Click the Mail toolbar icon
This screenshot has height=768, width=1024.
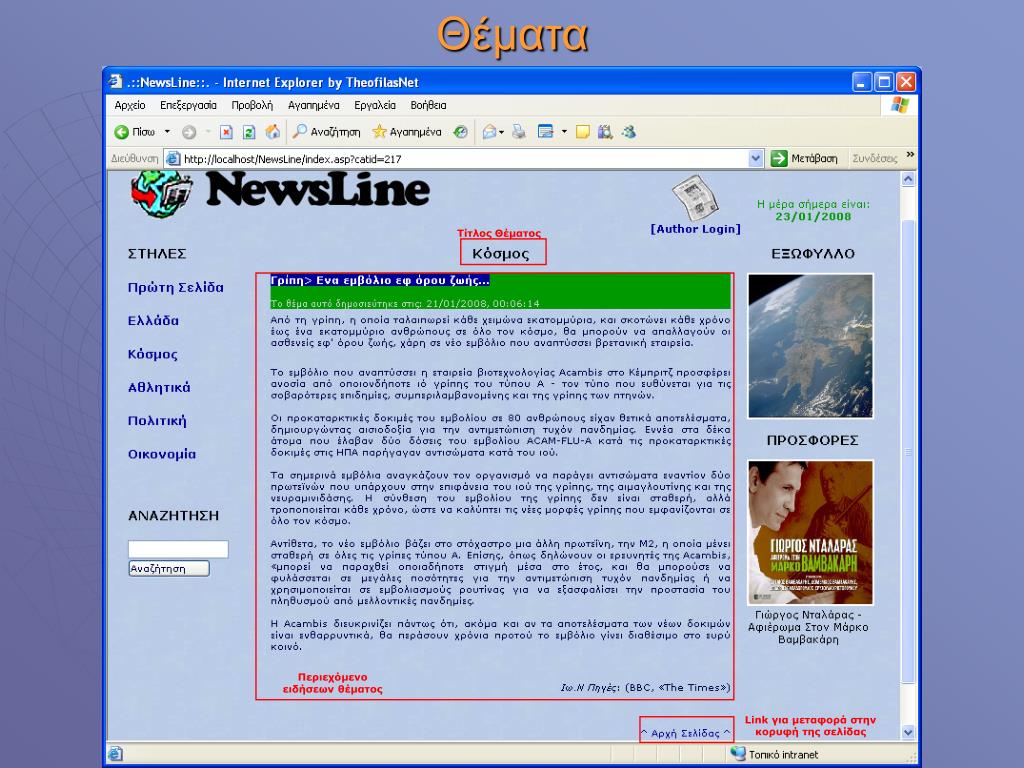(x=490, y=133)
